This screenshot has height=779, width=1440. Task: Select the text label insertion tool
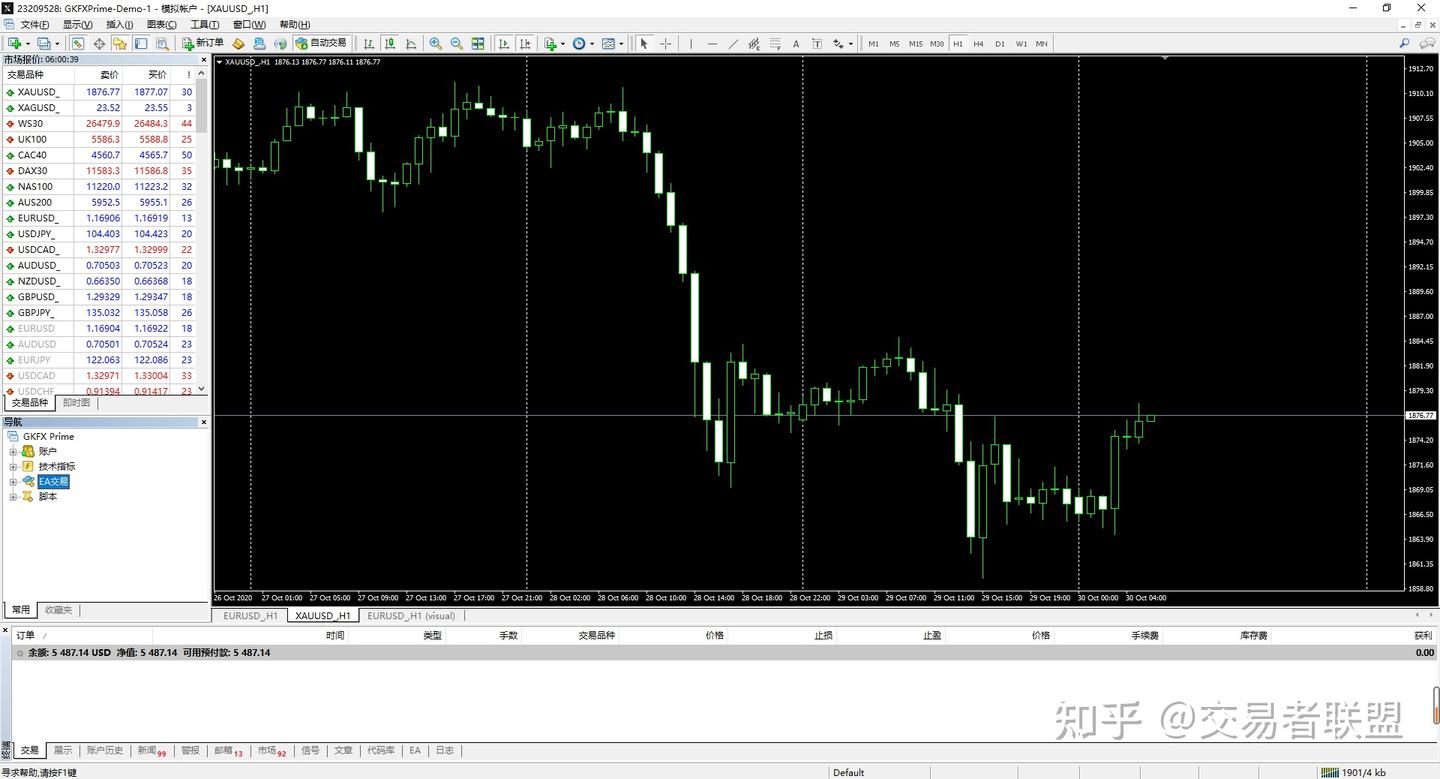[x=818, y=43]
